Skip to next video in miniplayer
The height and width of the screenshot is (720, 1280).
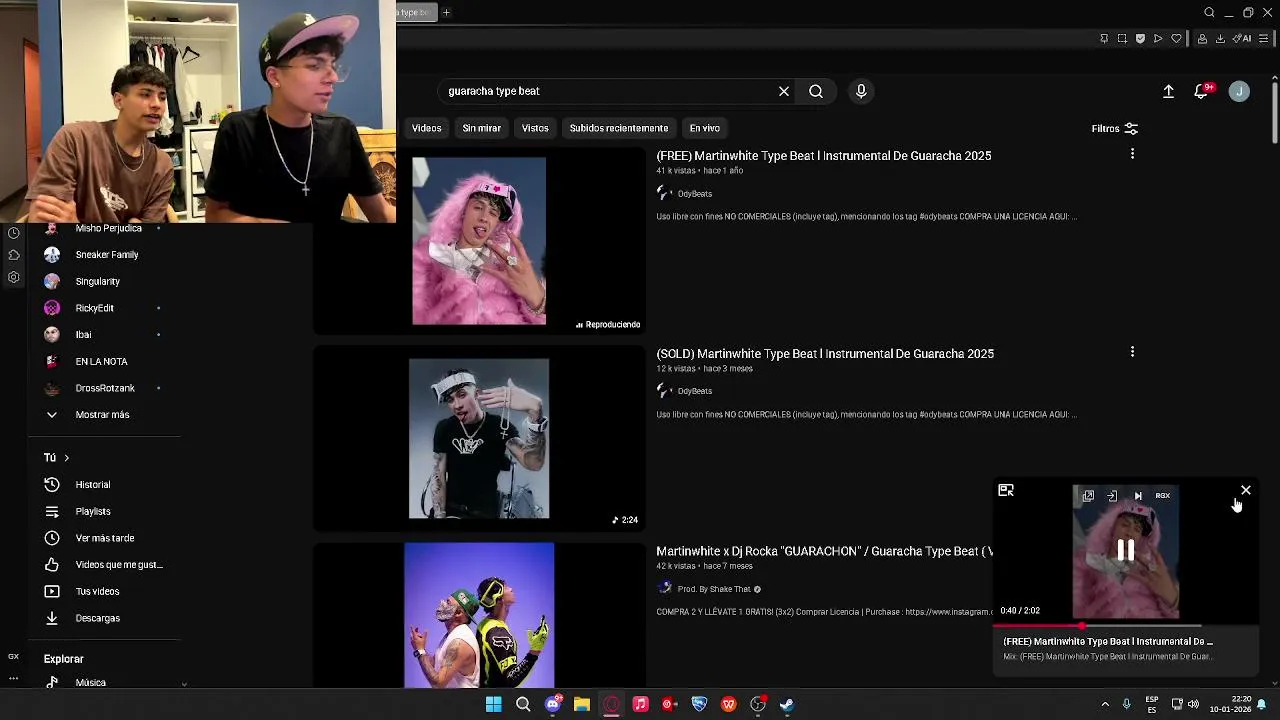[1138, 496]
